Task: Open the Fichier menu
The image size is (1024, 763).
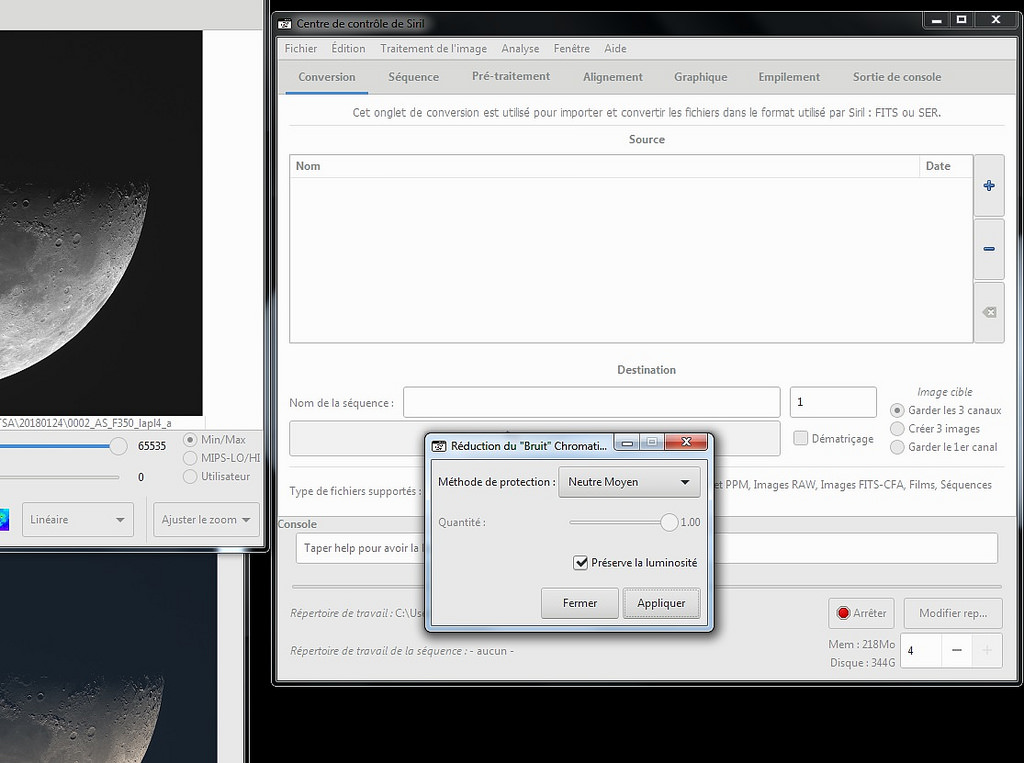Action: click(301, 48)
